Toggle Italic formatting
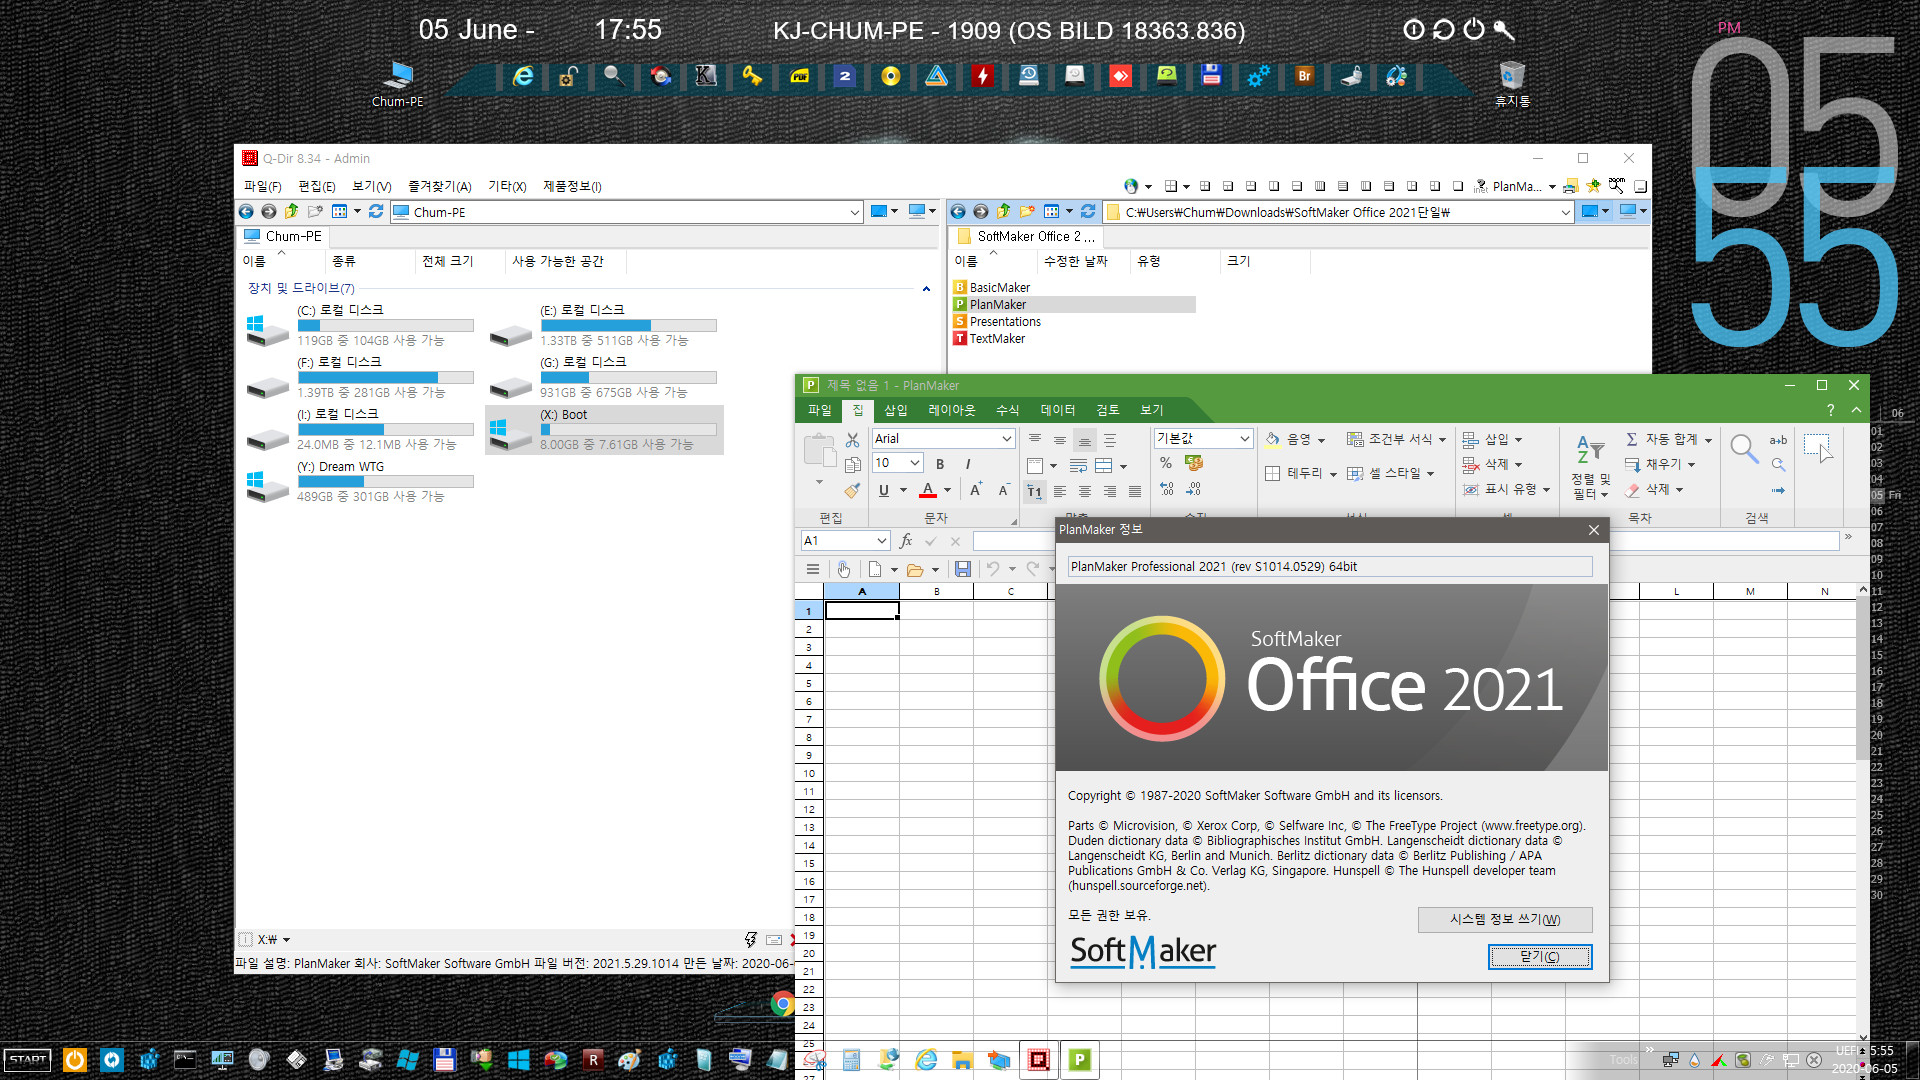Image resolution: width=1920 pixels, height=1080 pixels. pyautogui.click(x=968, y=464)
